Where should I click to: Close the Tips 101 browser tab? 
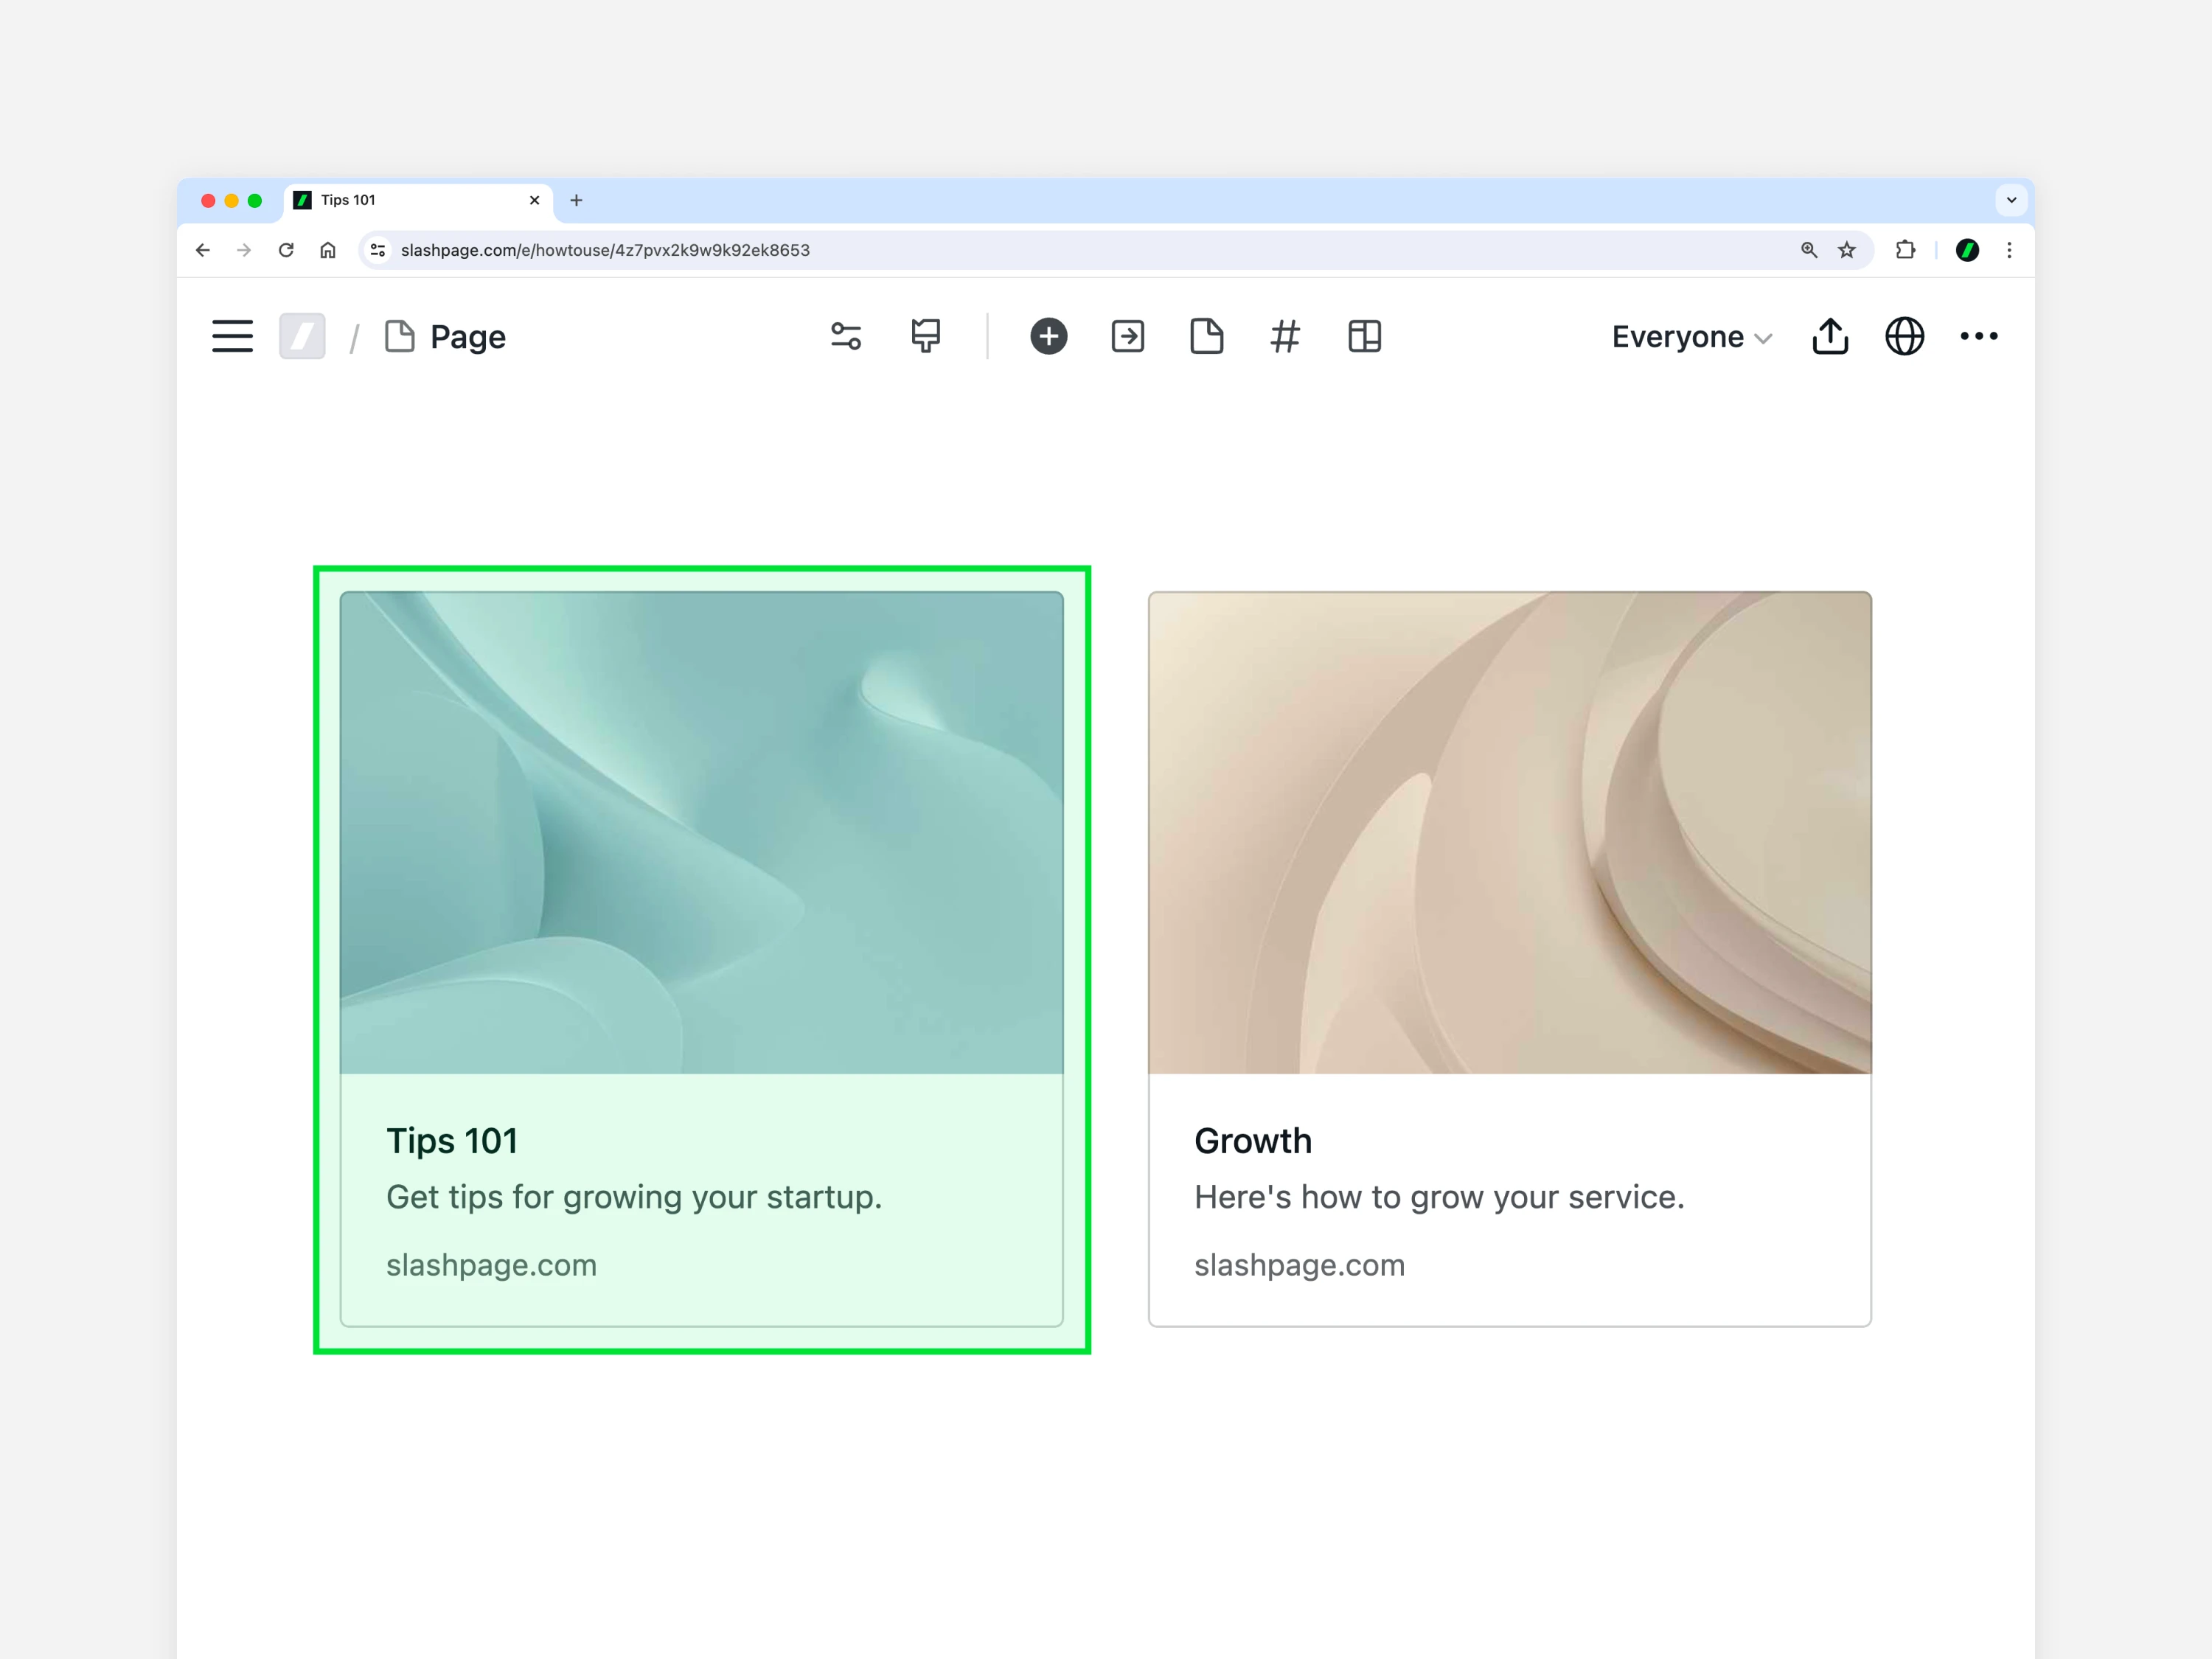click(534, 200)
